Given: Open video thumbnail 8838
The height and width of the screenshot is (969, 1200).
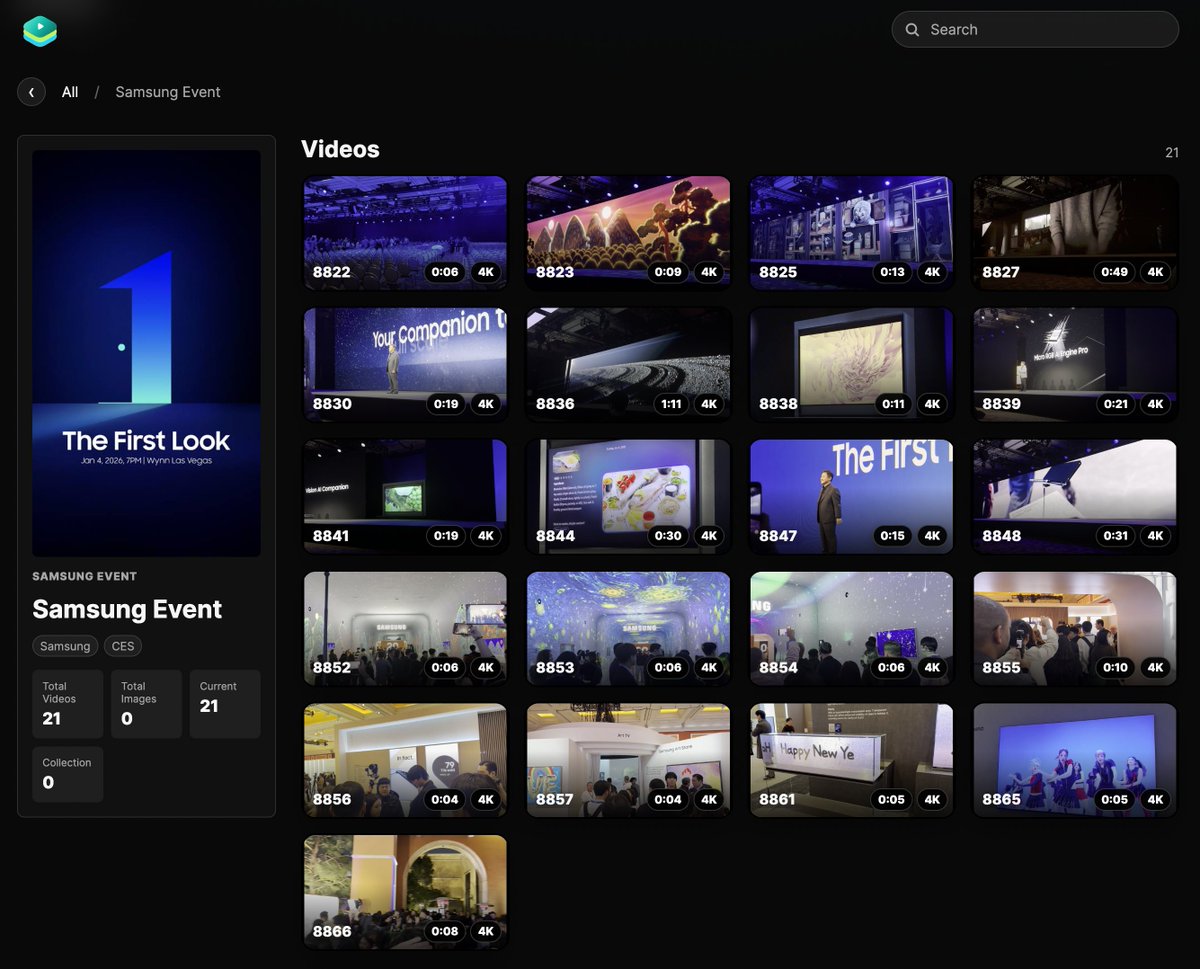Looking at the screenshot, I should (x=852, y=365).
